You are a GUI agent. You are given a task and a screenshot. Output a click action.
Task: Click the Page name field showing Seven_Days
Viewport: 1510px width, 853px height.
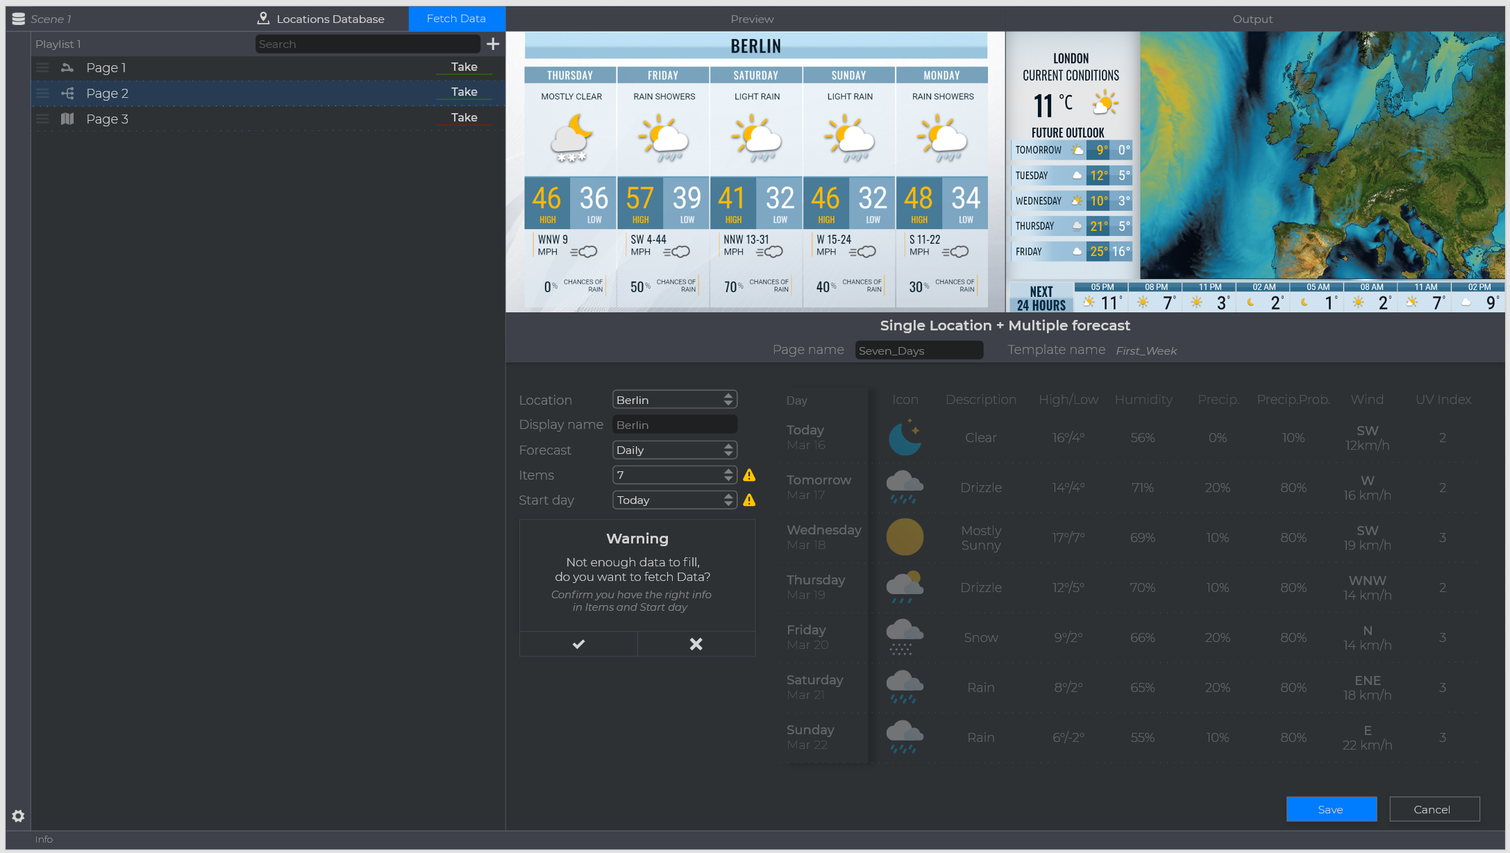click(917, 349)
